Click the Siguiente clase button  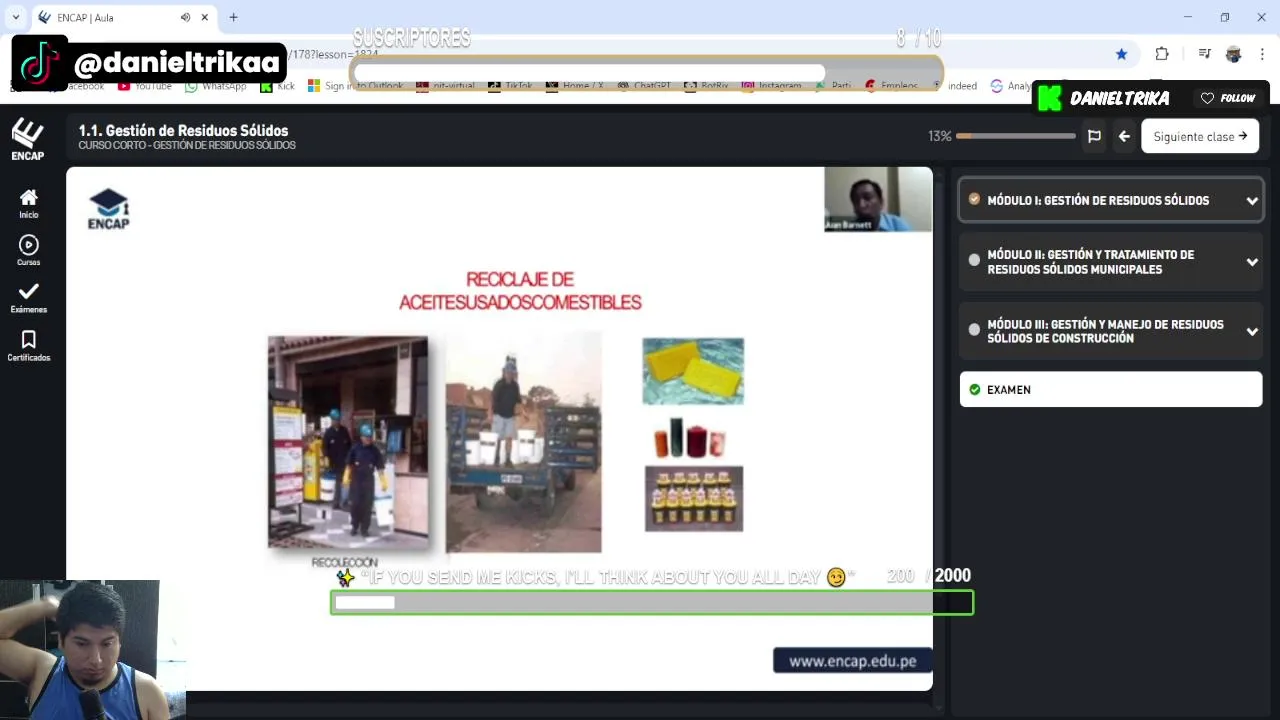point(1200,136)
